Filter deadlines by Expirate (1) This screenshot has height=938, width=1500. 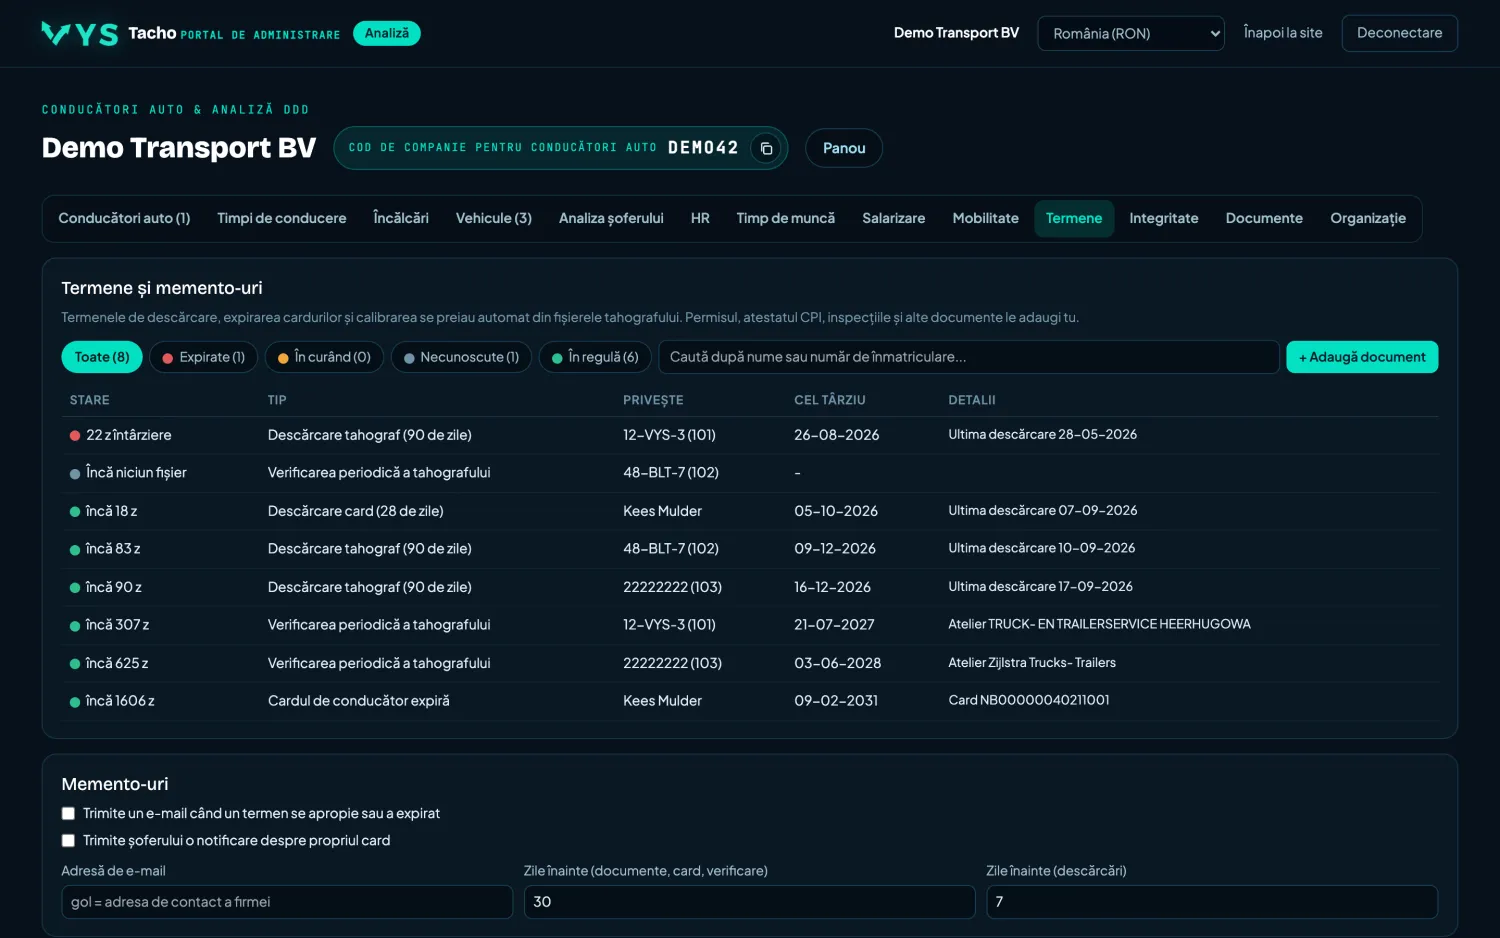click(204, 357)
